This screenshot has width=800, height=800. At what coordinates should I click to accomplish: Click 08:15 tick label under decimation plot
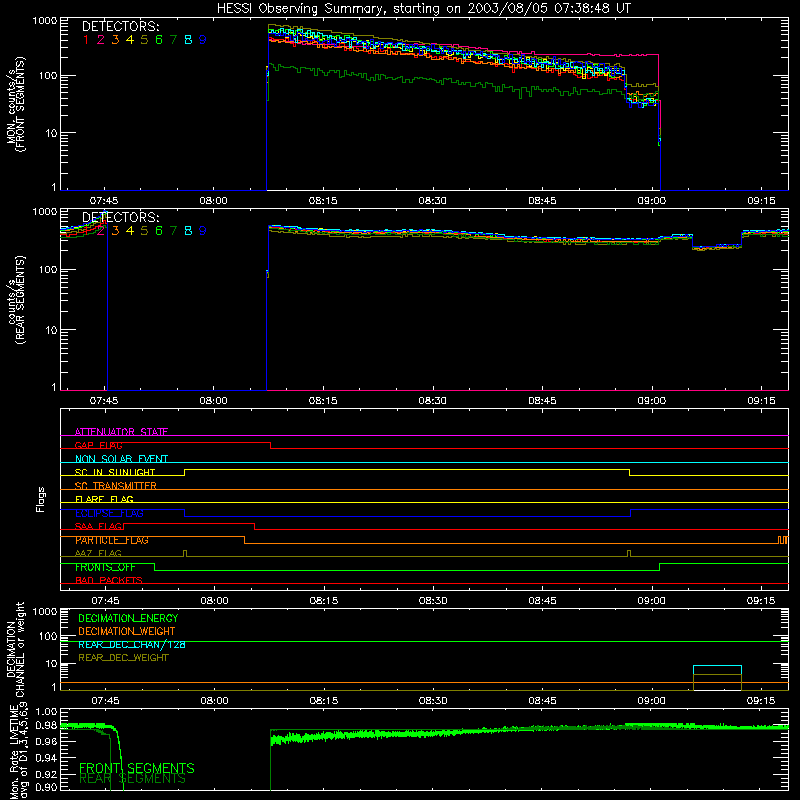click(323, 701)
